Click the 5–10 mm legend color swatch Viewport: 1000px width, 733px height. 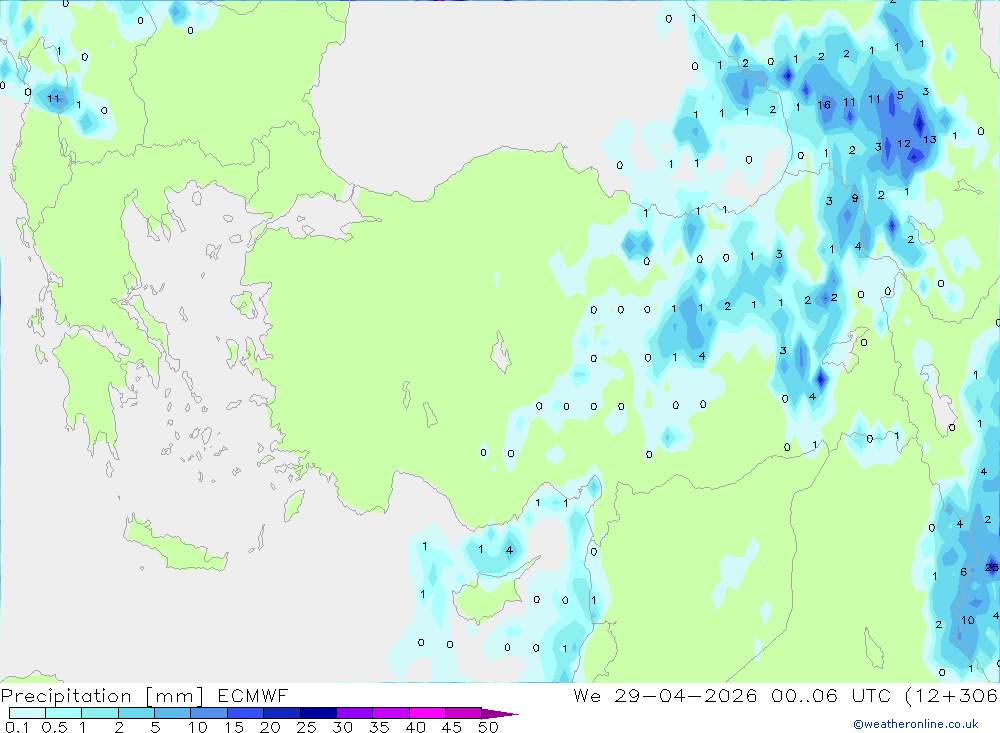(173, 713)
